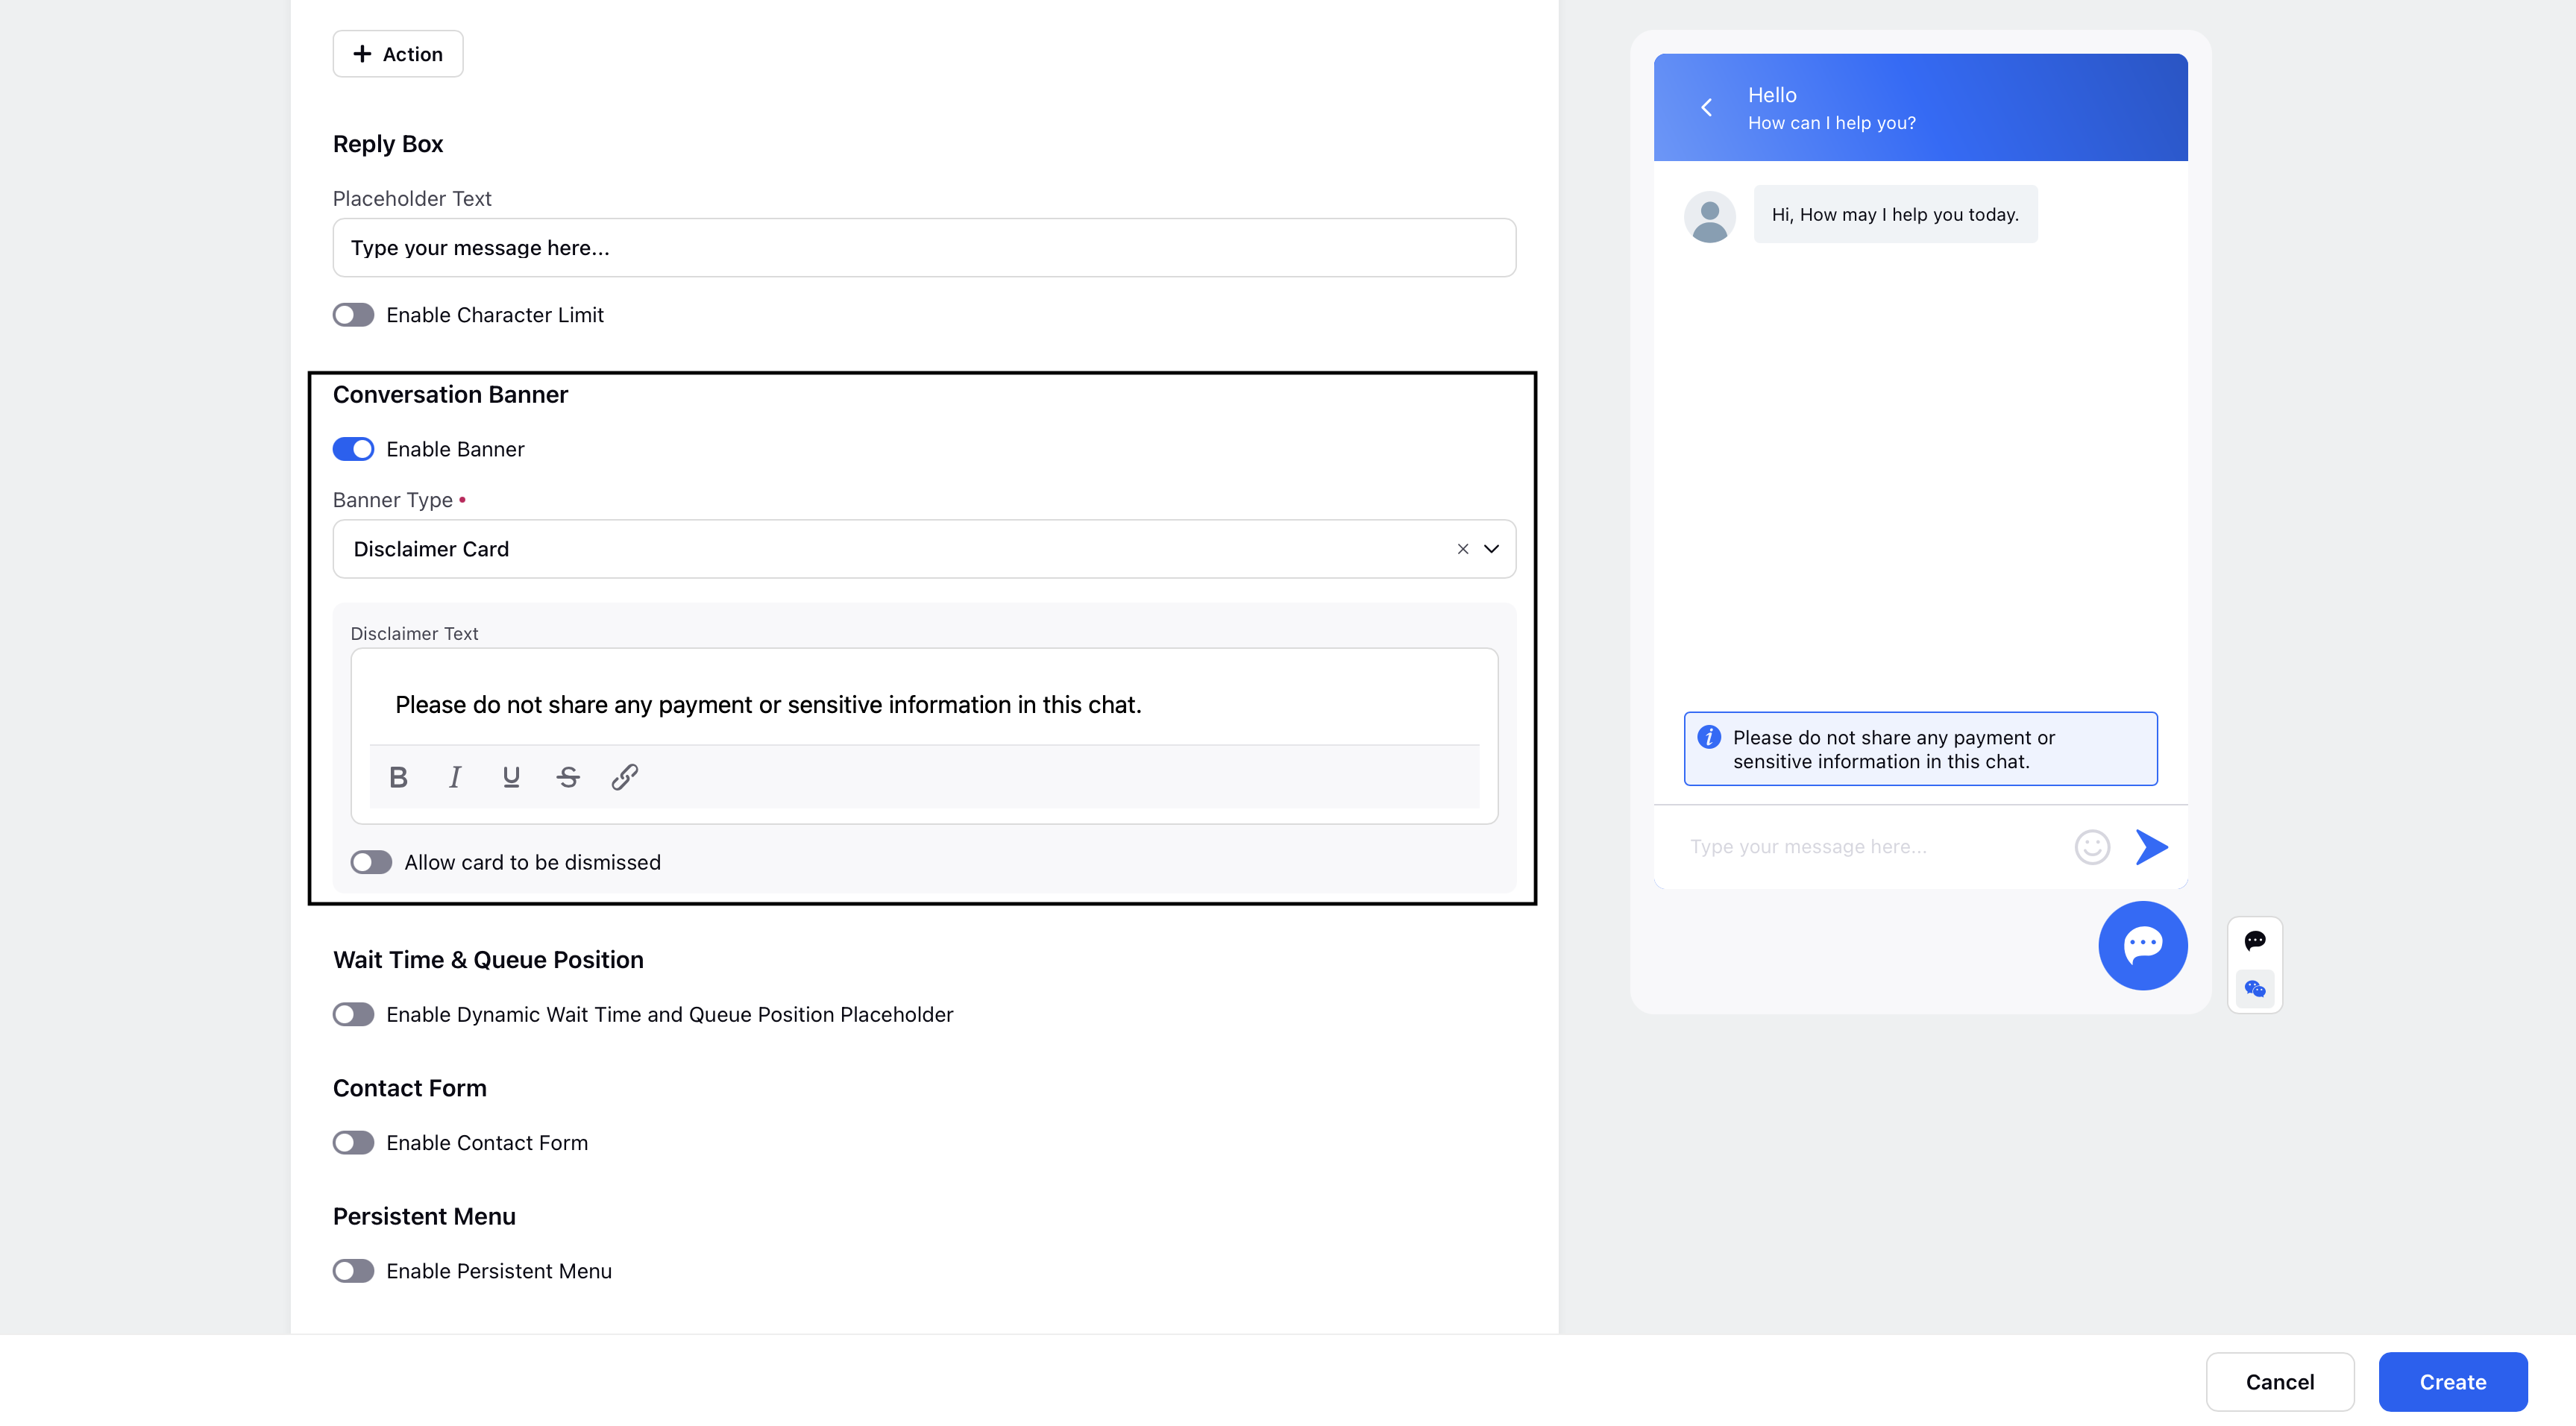The width and height of the screenshot is (2576, 1426).
Task: Apply bold formatting to disclaimer text
Action: (398, 777)
